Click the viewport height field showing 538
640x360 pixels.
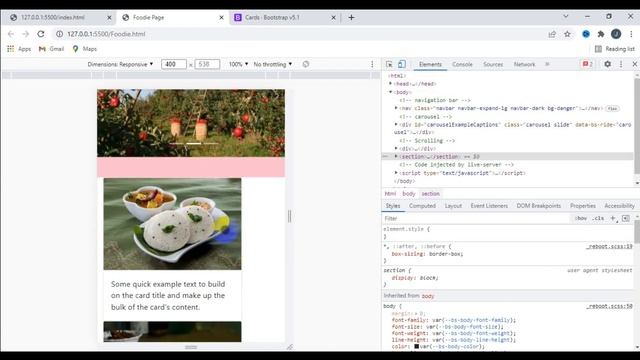207,64
